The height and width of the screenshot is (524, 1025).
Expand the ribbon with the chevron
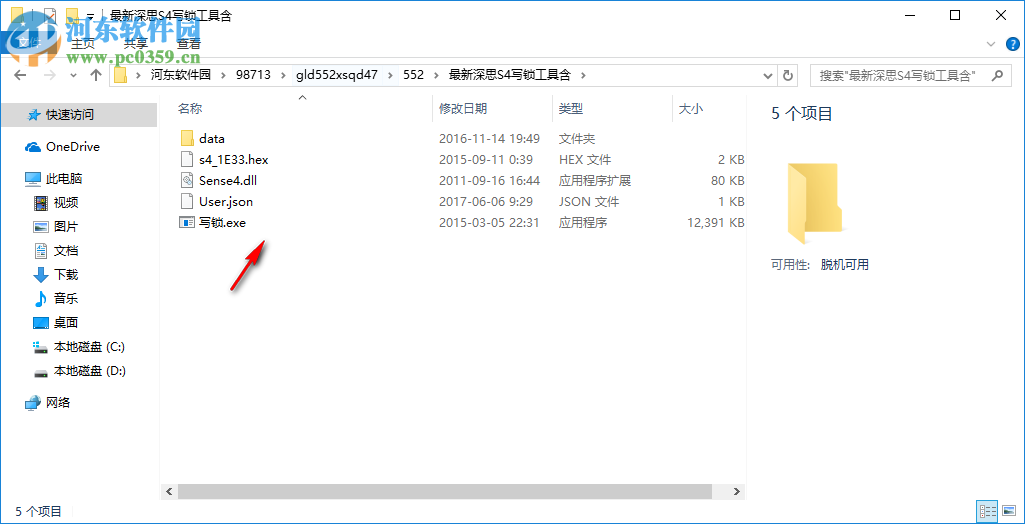click(x=991, y=44)
